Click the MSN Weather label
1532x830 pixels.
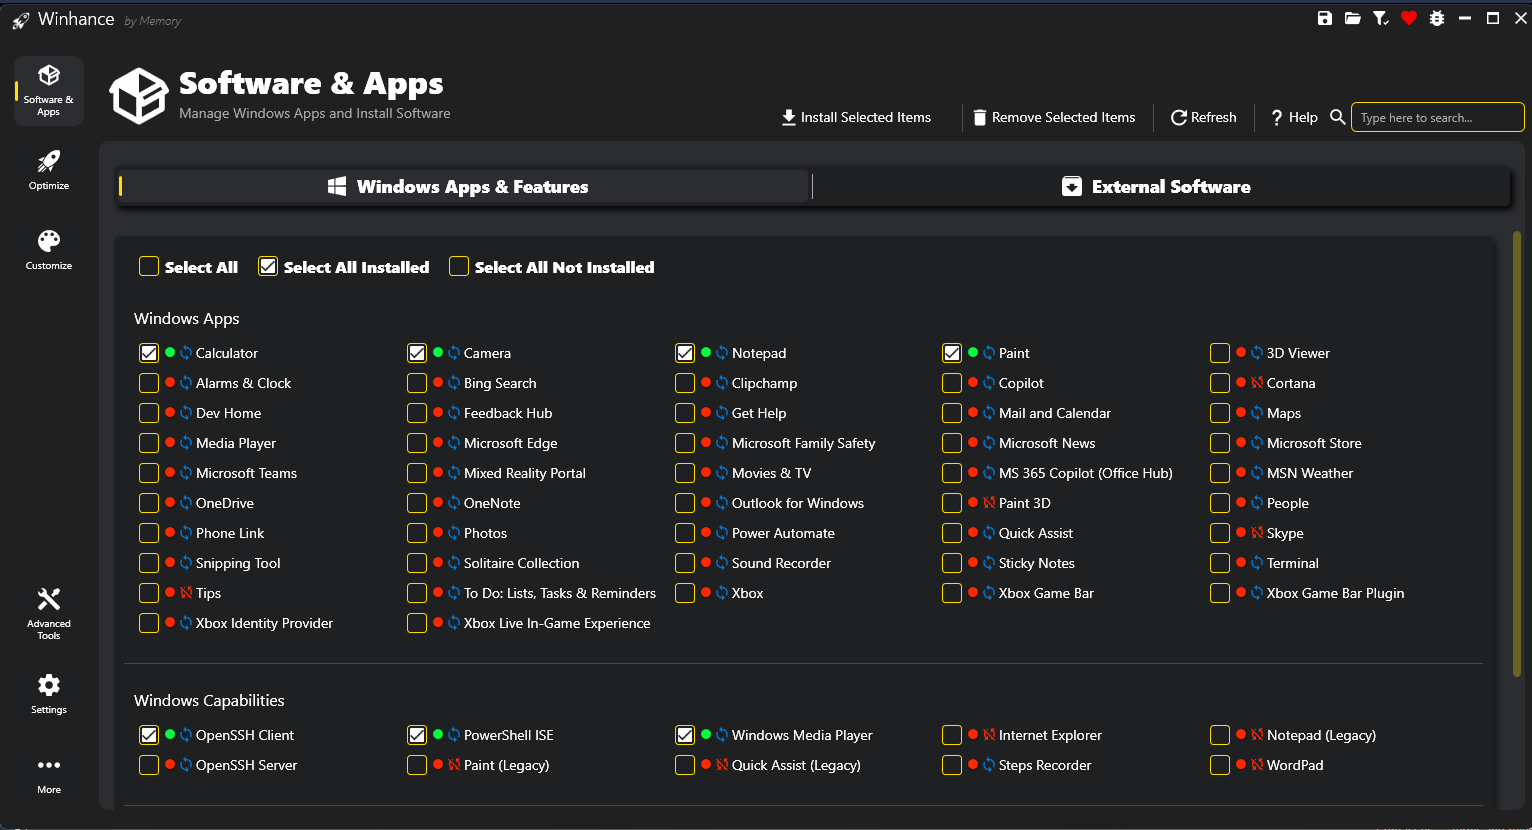[1309, 473]
